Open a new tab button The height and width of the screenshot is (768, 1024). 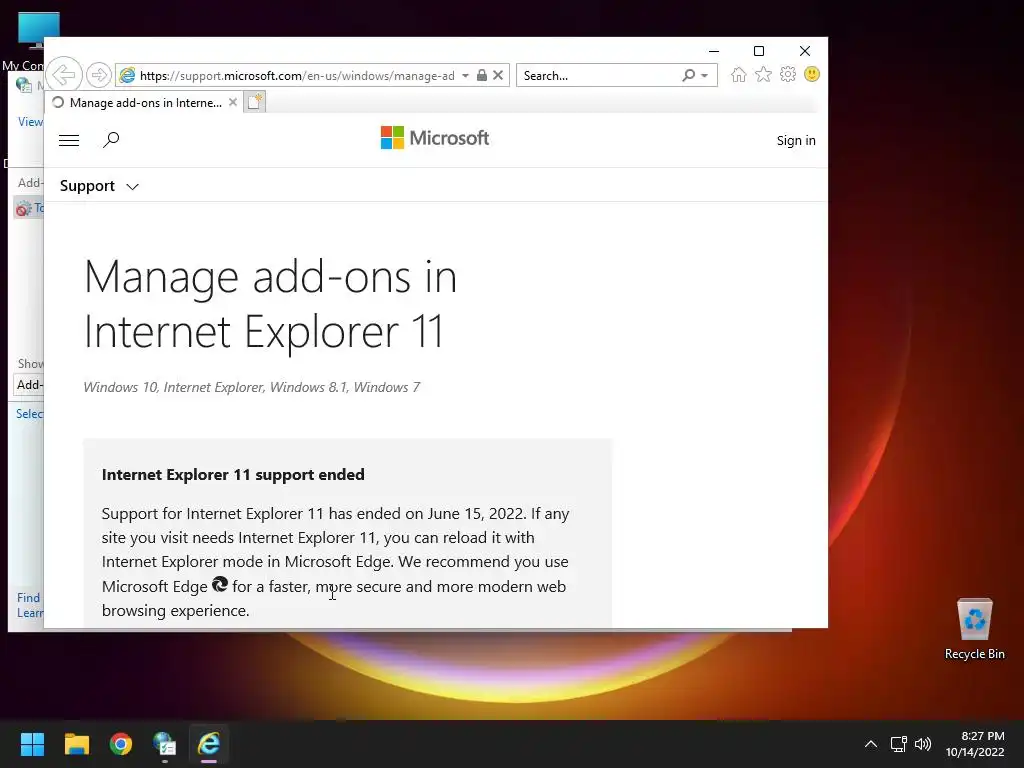255,102
